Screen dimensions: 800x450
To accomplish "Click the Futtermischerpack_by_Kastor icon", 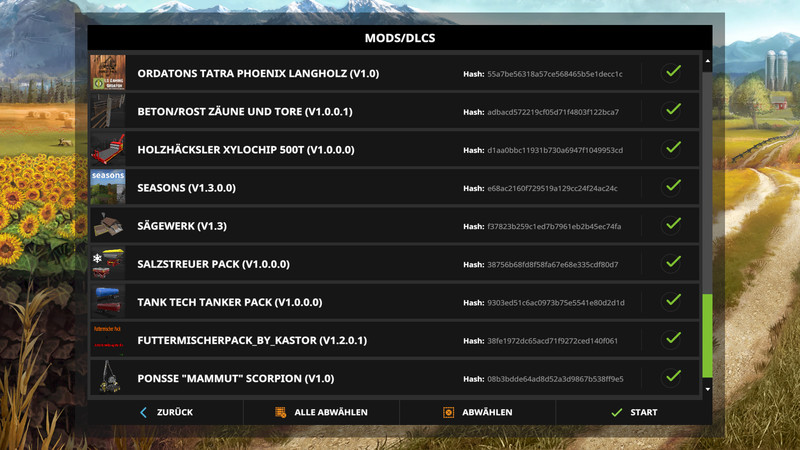I will point(108,340).
